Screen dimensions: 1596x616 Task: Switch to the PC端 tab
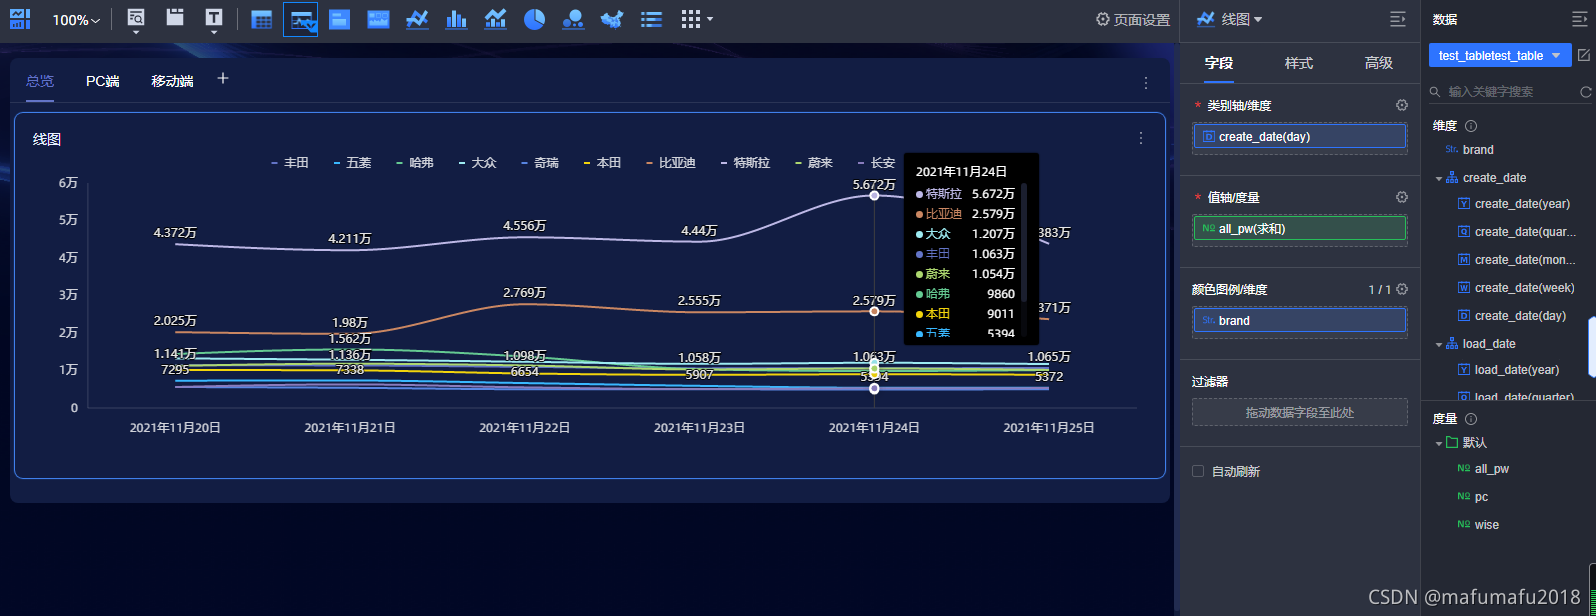tap(103, 81)
